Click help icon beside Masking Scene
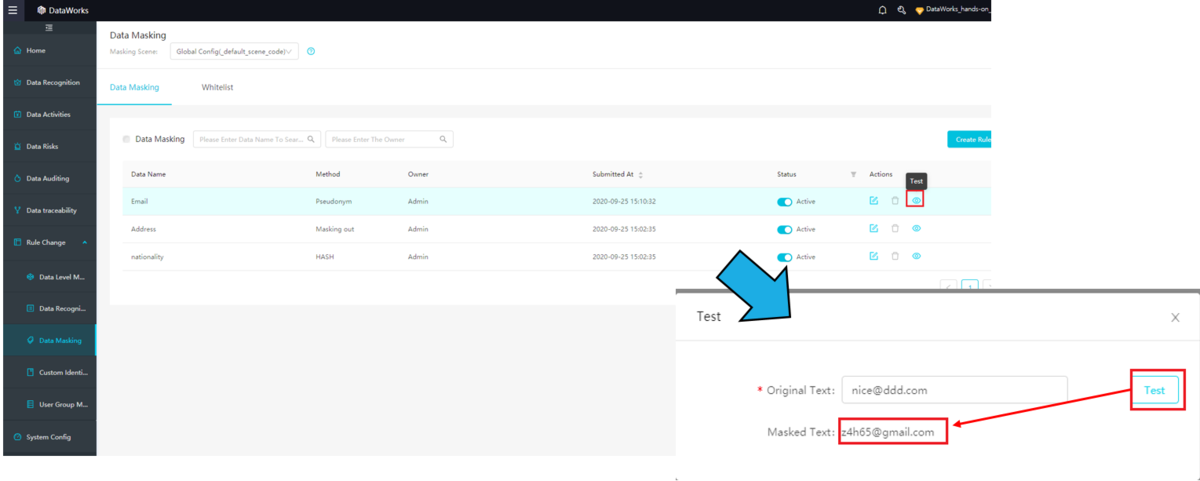 [x=311, y=51]
